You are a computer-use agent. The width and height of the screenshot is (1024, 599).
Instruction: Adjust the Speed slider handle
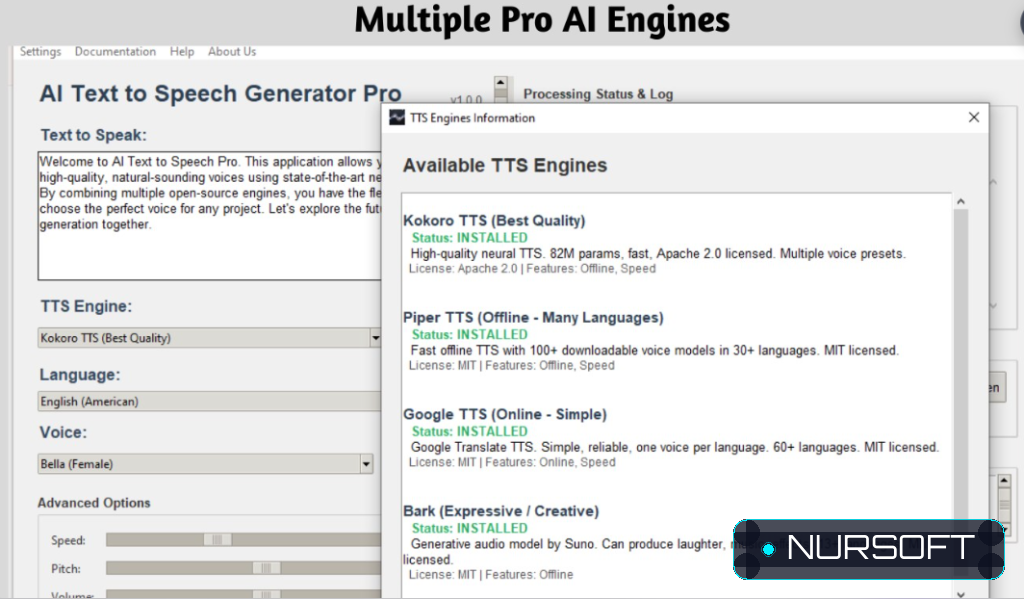(x=217, y=540)
